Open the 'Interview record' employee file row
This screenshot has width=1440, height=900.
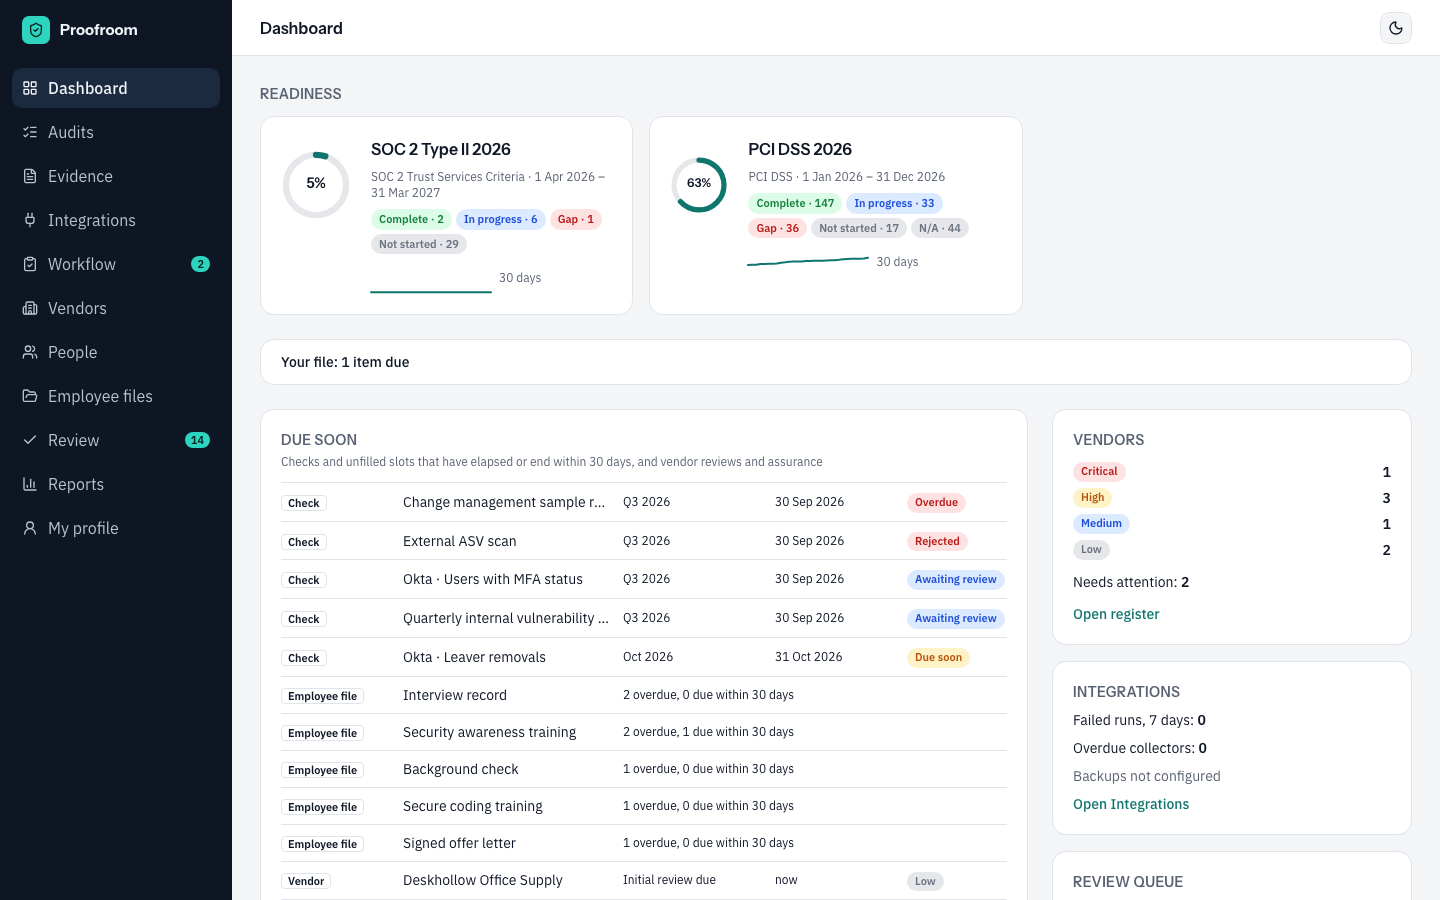click(644, 695)
